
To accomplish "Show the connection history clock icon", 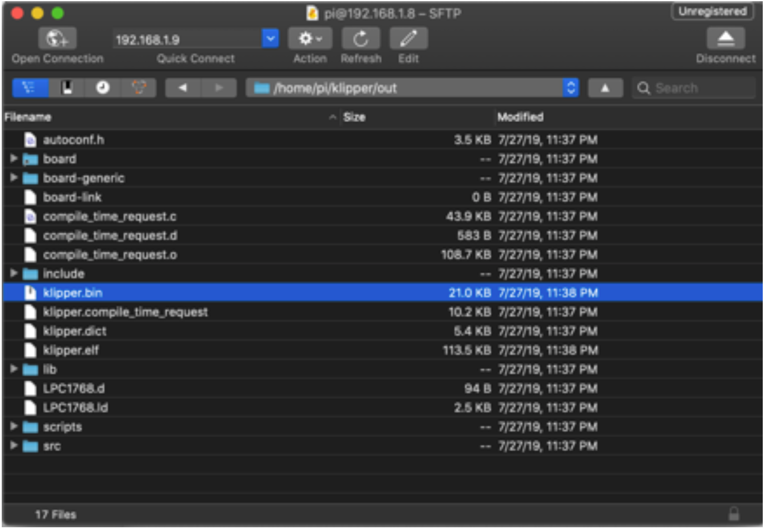I will 103,88.
